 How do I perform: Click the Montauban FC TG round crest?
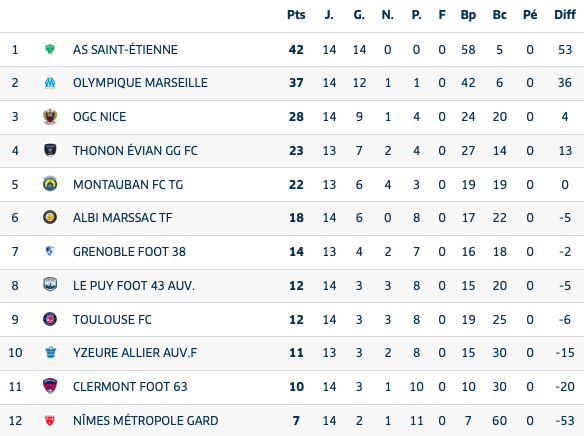50,184
